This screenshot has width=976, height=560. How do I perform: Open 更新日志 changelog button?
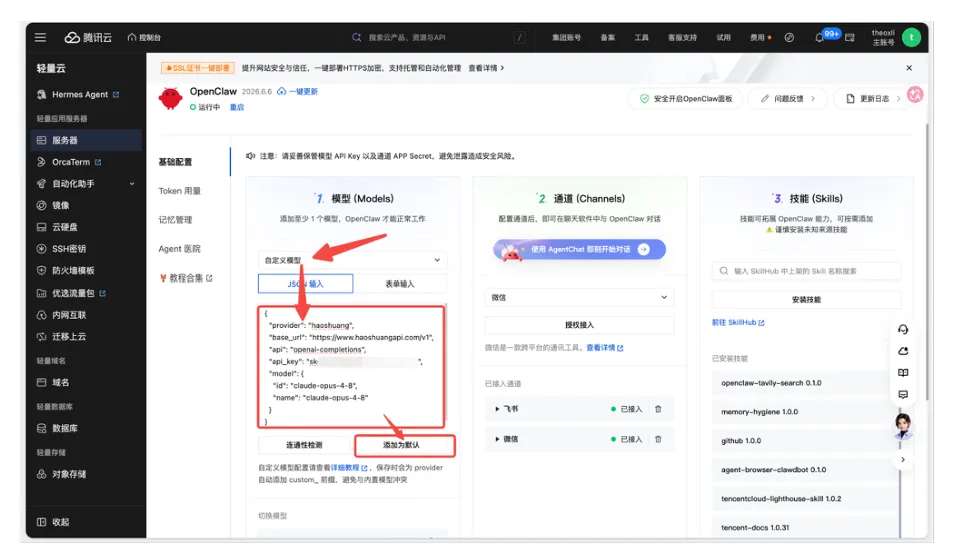pos(874,98)
